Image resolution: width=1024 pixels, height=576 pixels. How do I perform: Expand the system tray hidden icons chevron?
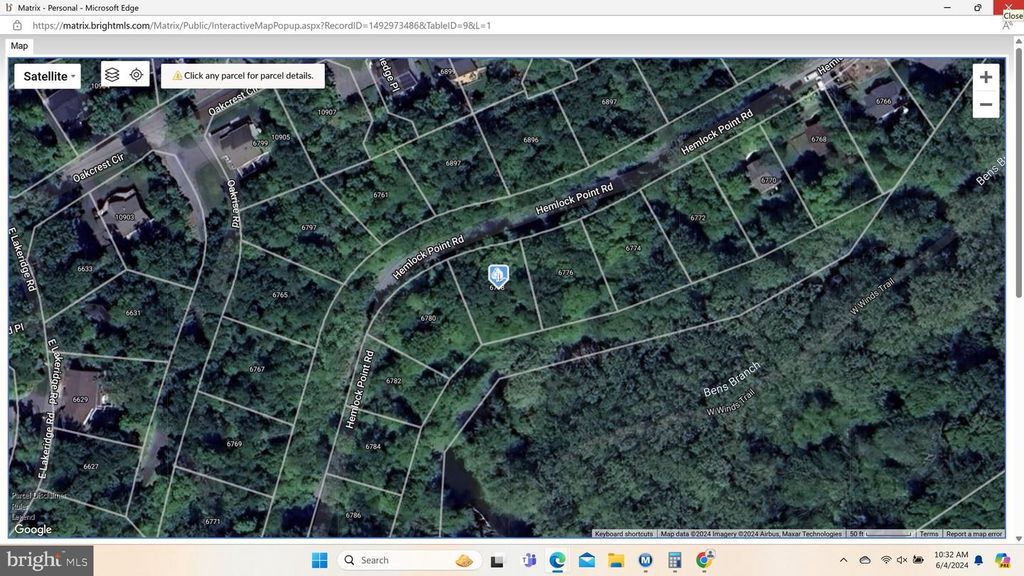point(843,560)
